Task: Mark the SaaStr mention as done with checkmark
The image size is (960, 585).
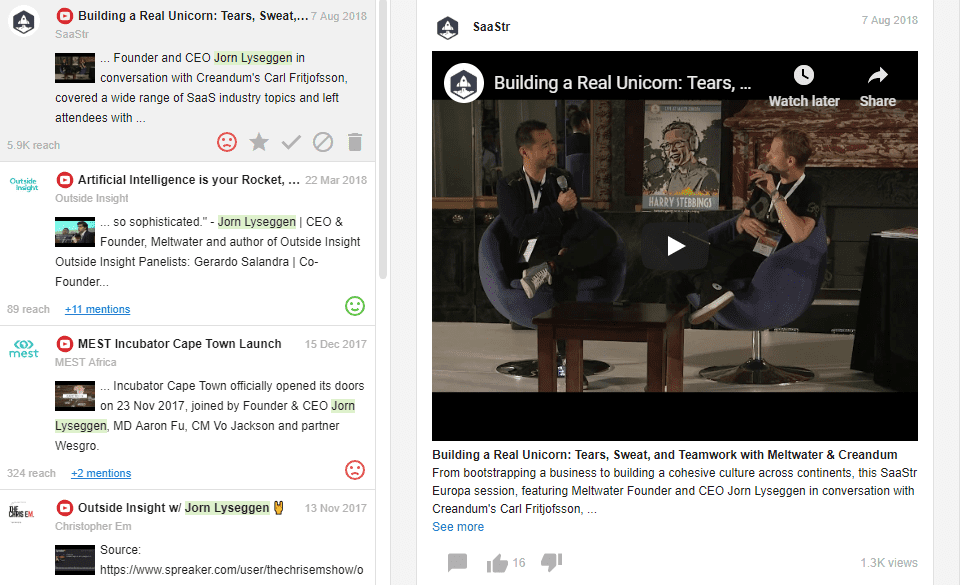Action: pos(291,143)
